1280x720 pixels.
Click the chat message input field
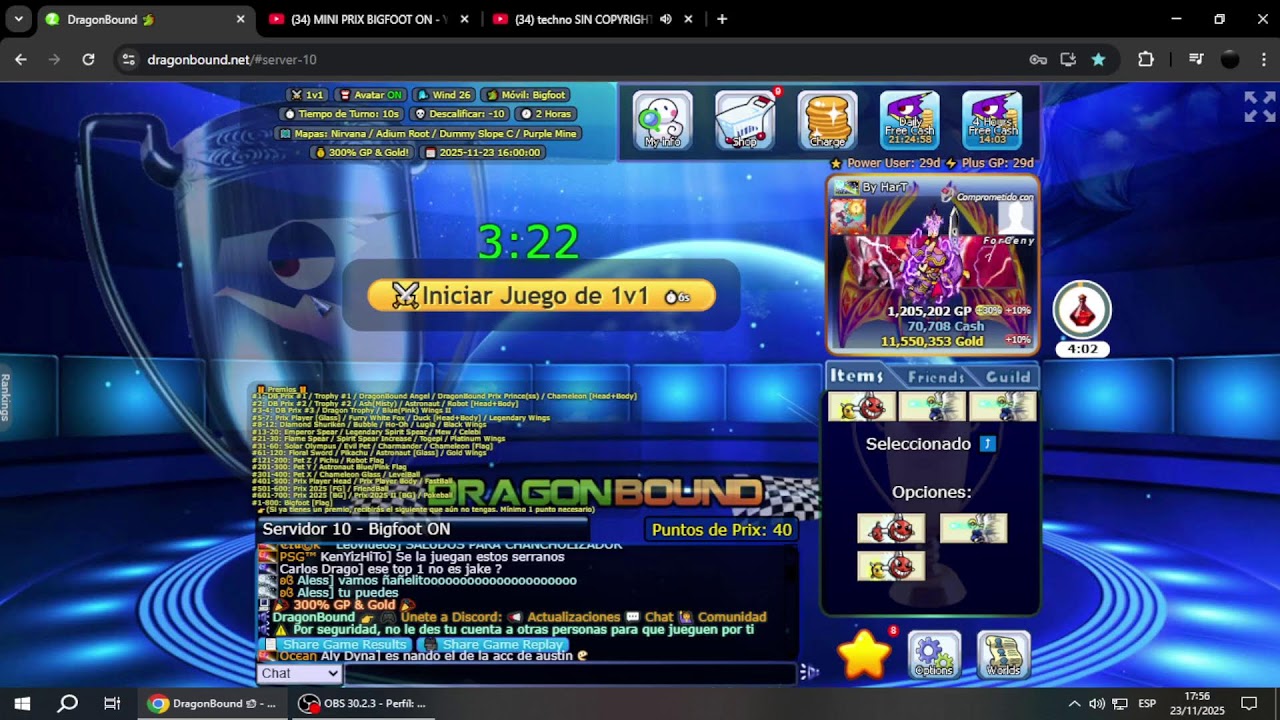(x=570, y=673)
